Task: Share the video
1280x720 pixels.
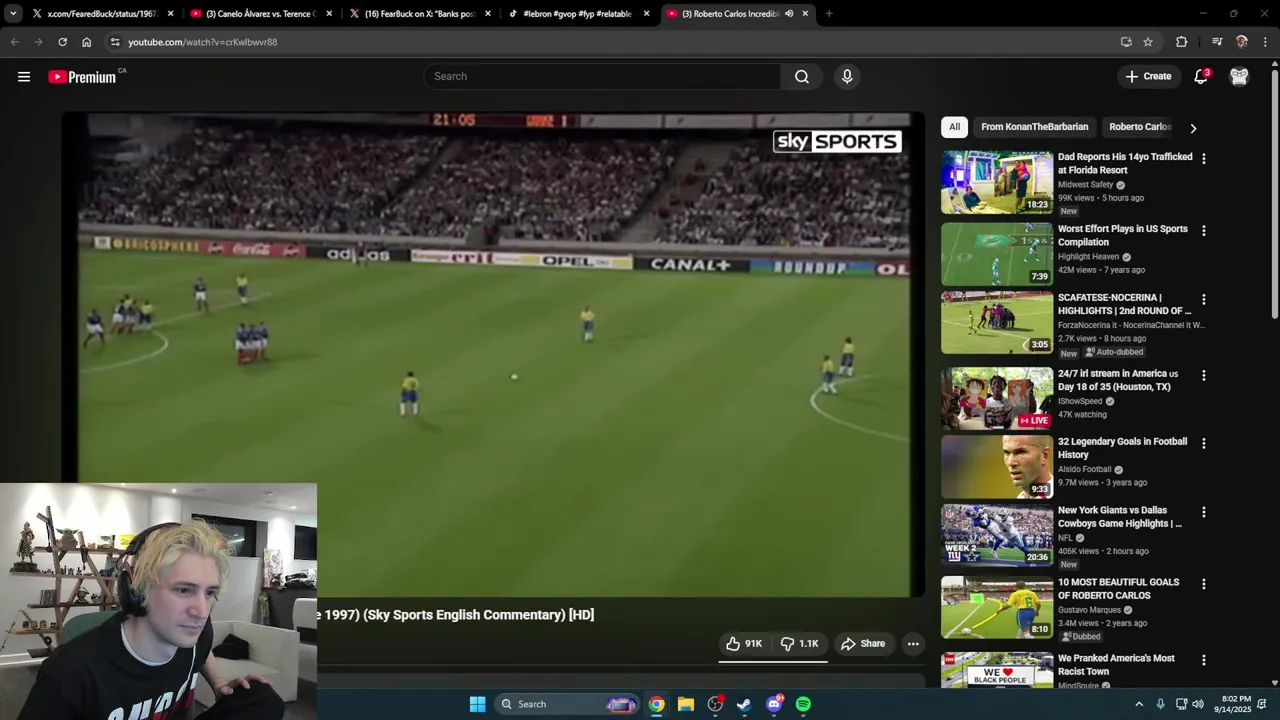Action: click(x=863, y=644)
